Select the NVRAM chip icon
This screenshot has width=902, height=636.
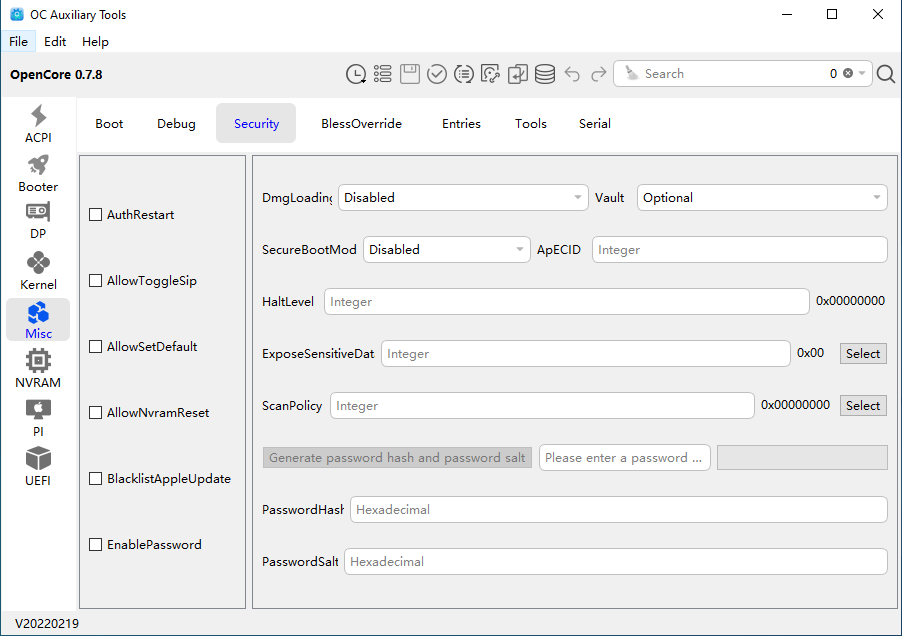tap(38, 362)
